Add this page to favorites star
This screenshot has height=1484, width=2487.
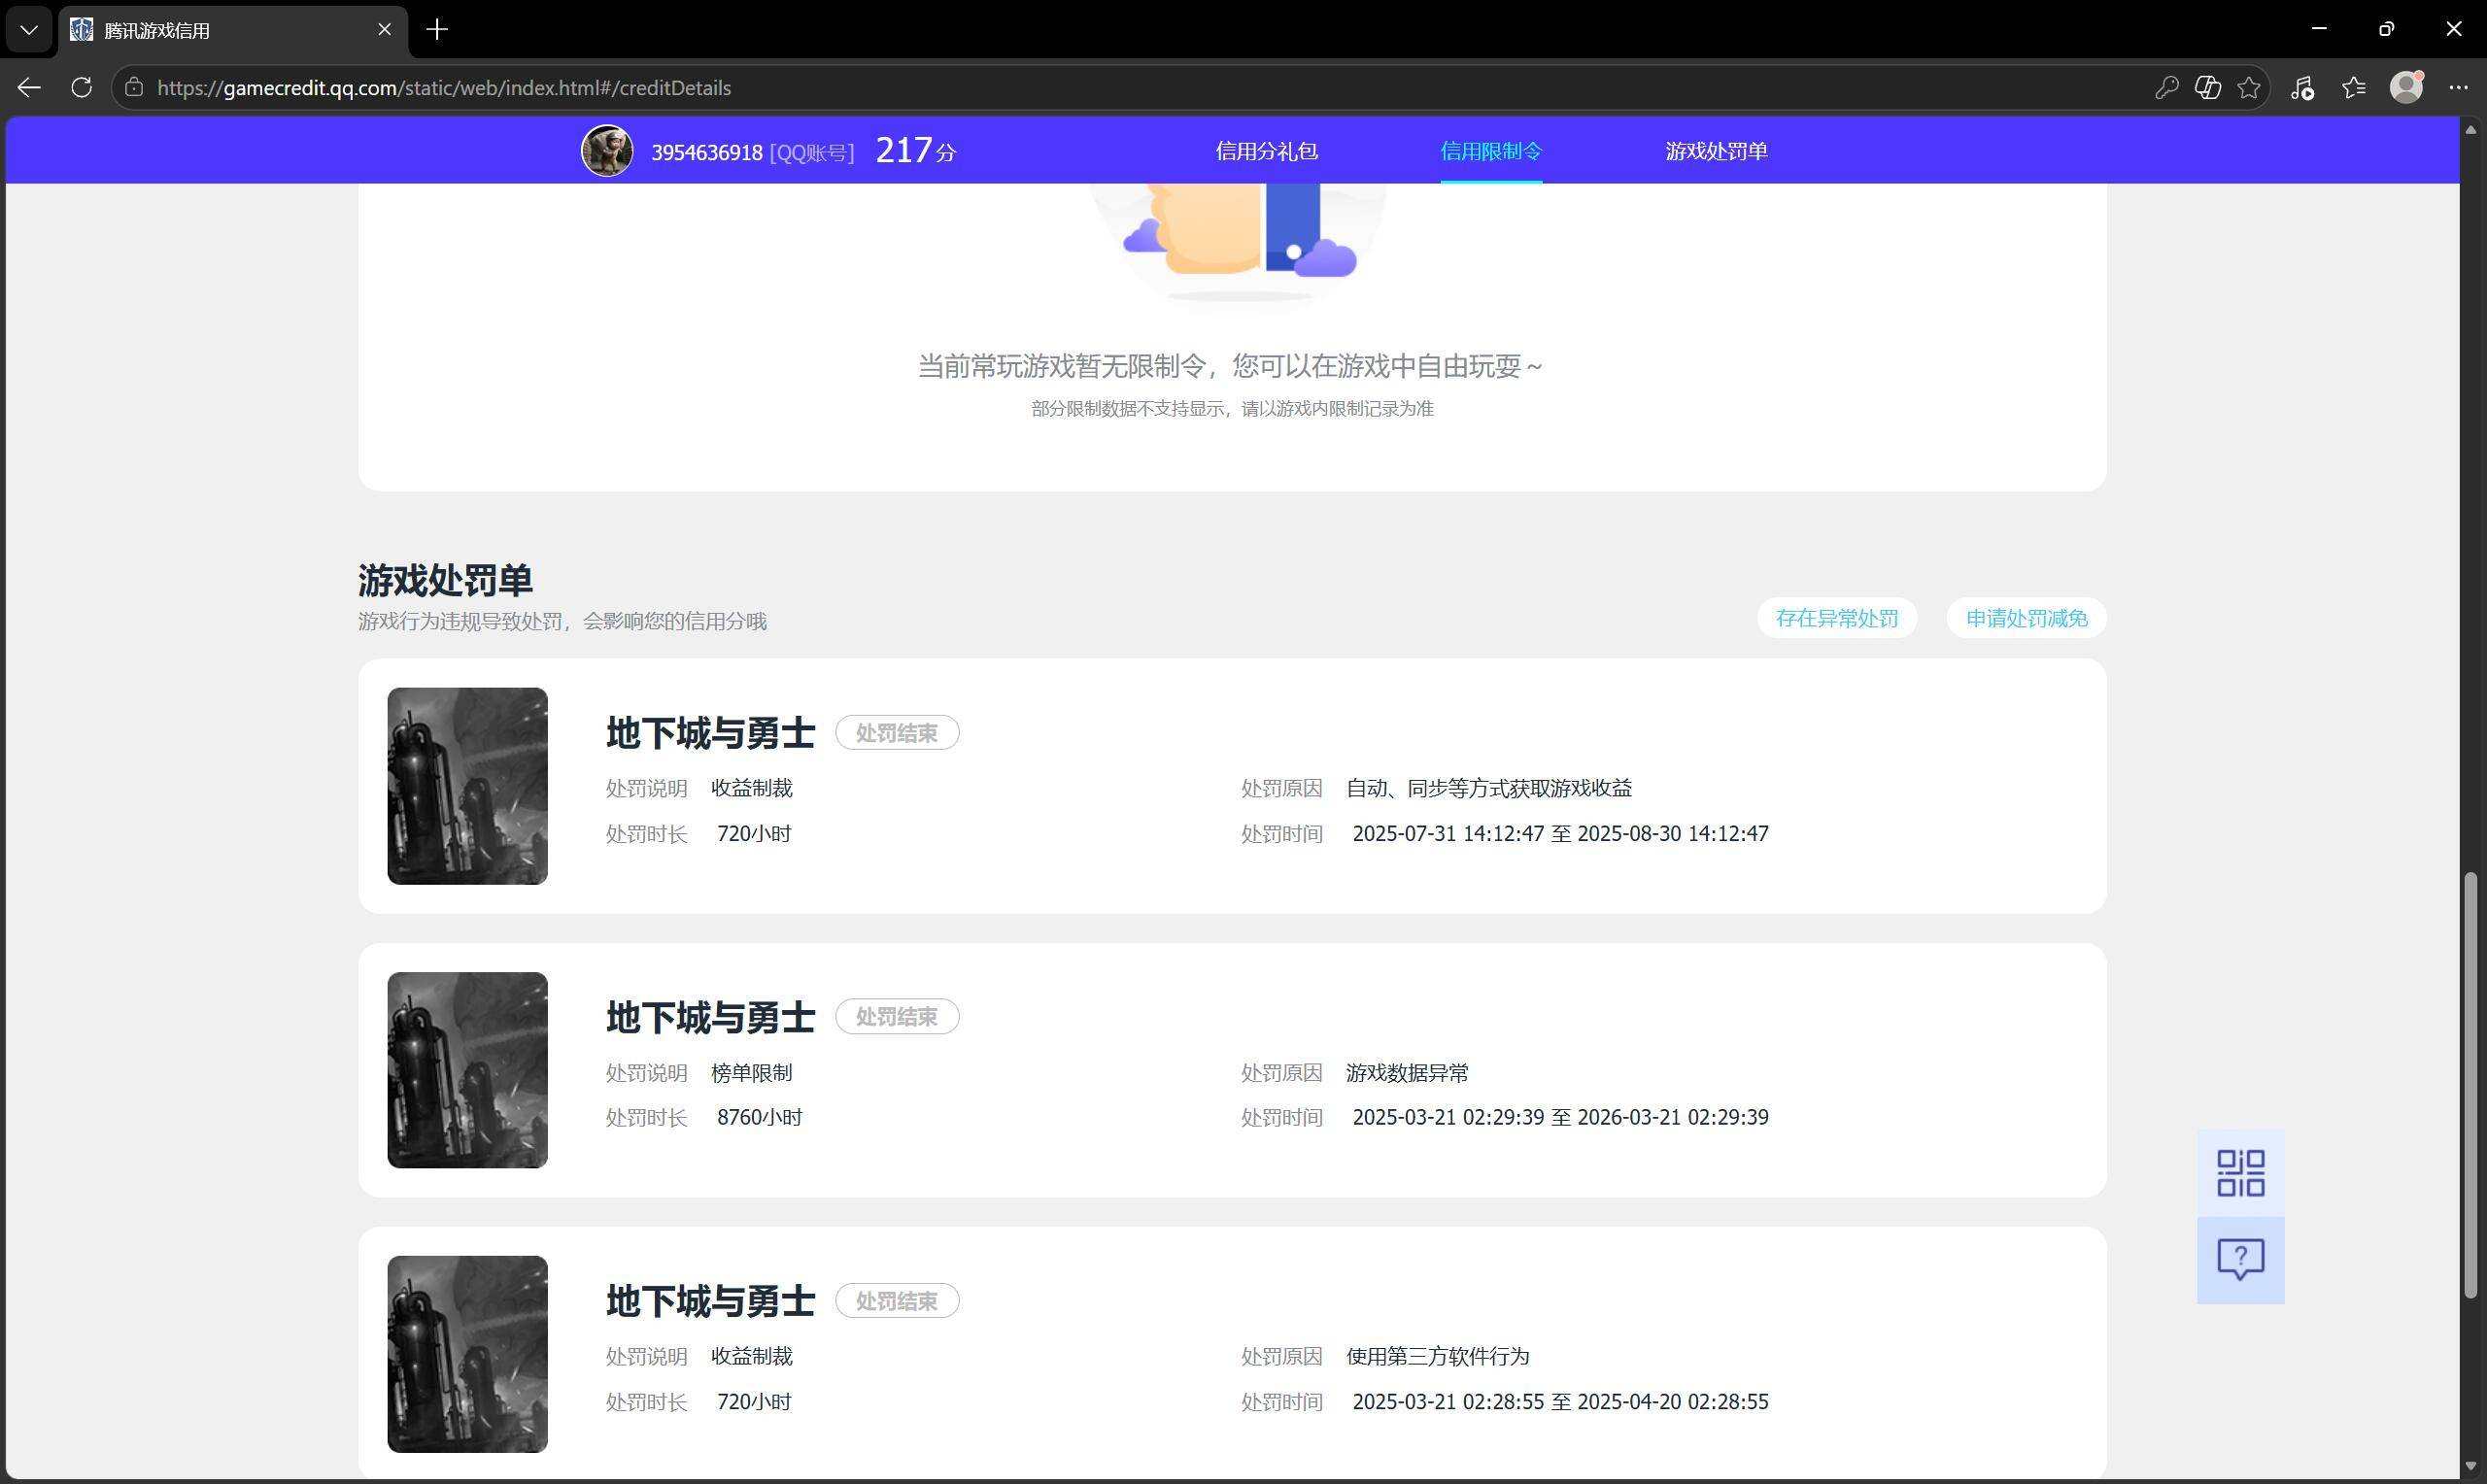2249,88
